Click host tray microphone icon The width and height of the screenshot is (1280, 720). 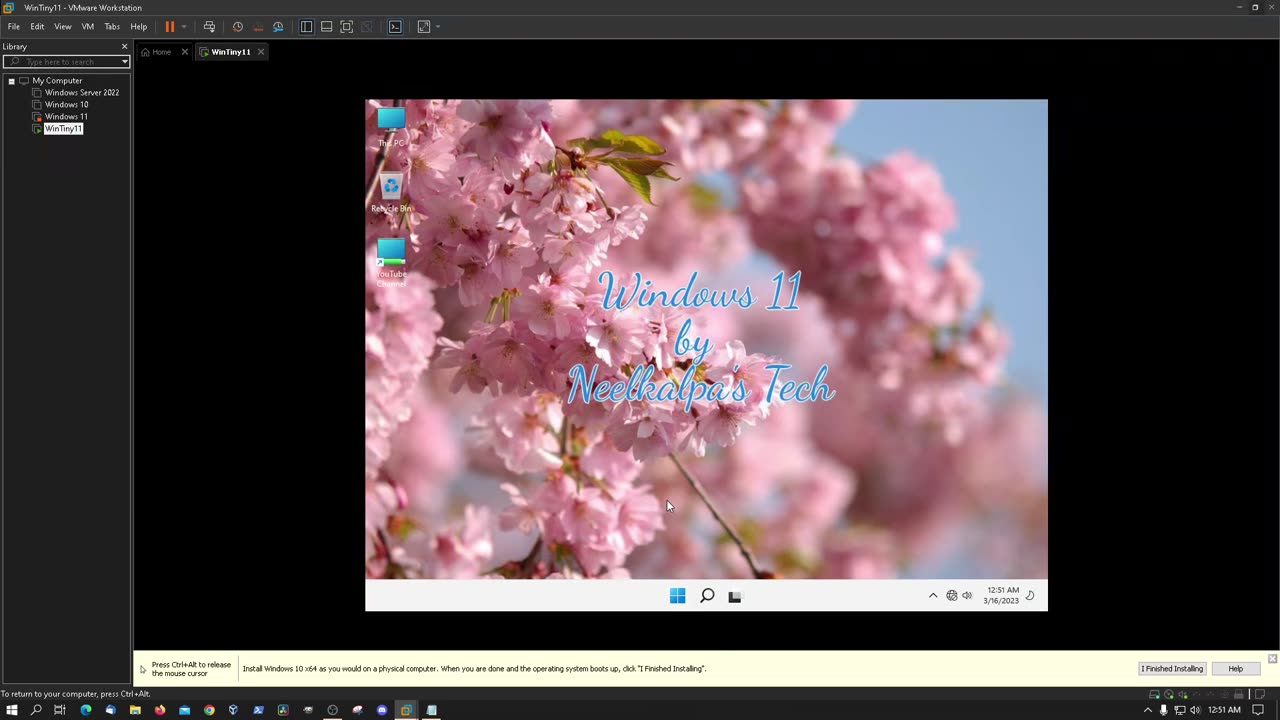tap(1164, 710)
